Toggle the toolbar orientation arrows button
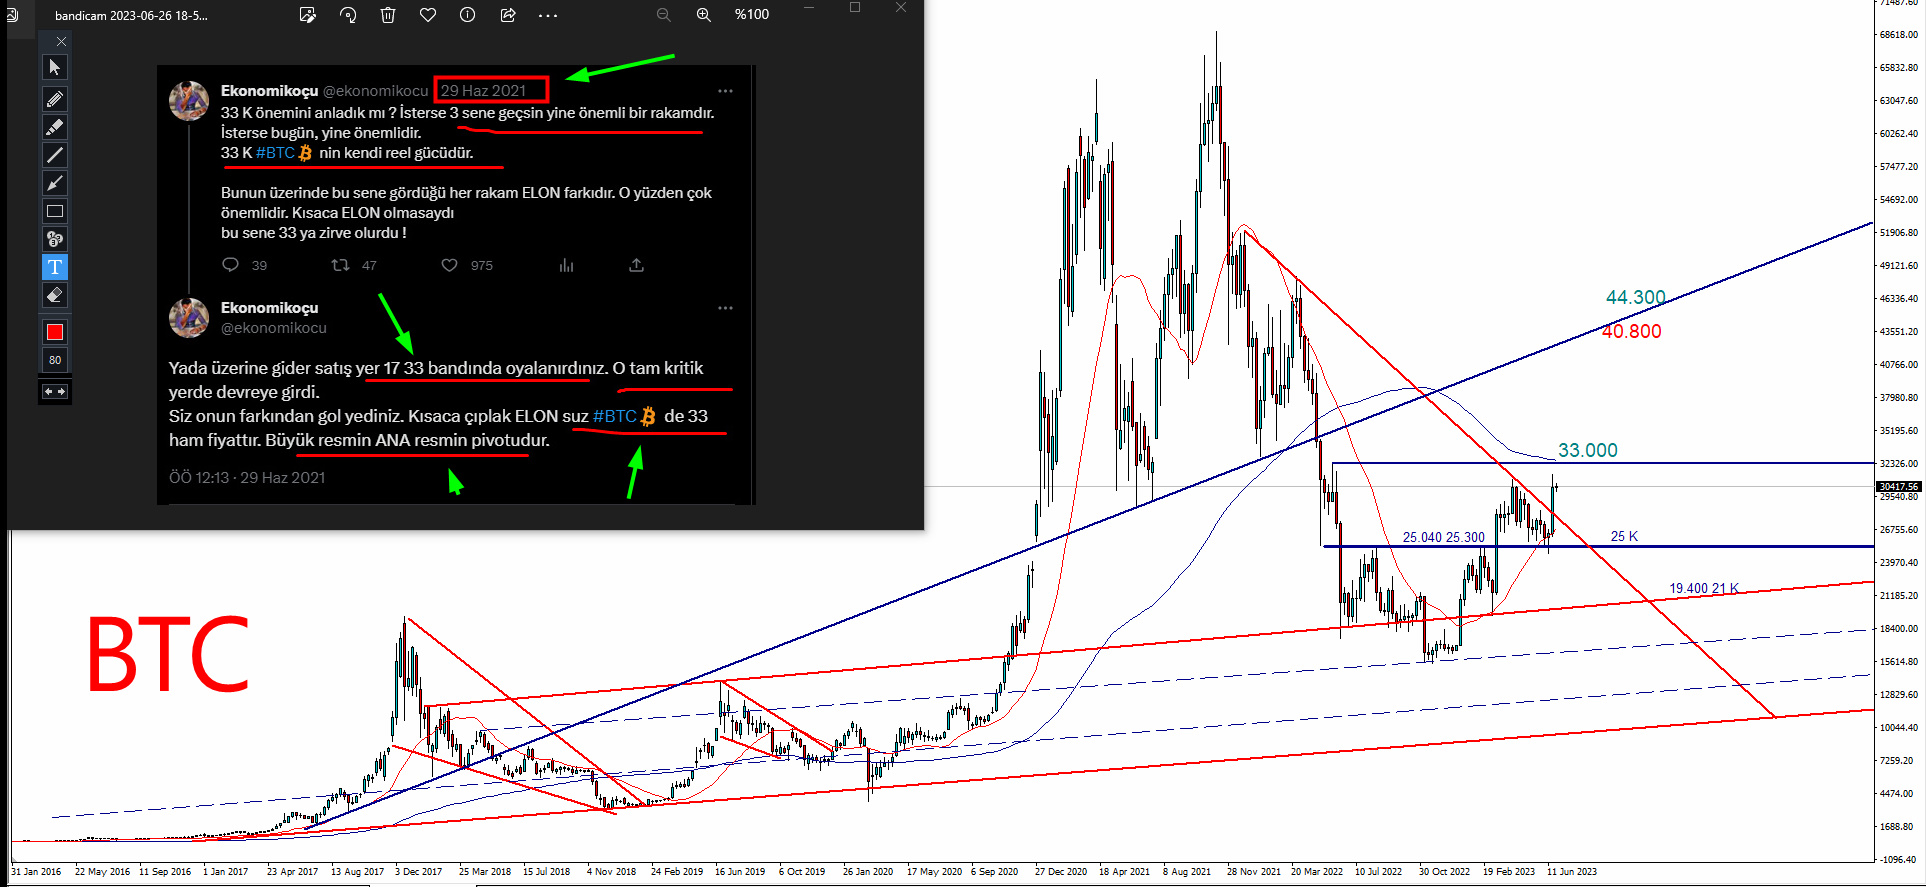 tap(55, 391)
